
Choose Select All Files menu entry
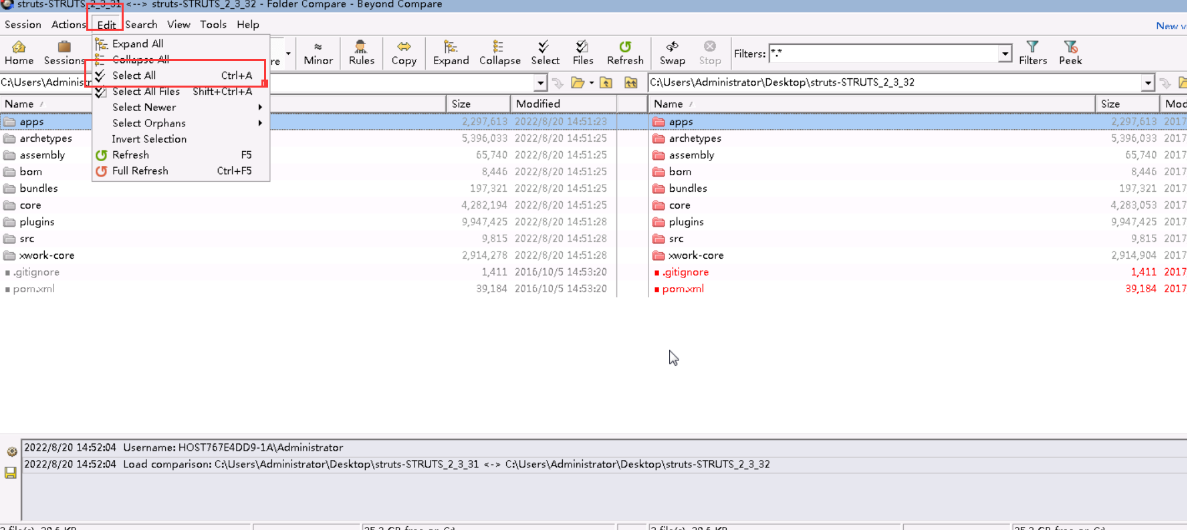181,92
